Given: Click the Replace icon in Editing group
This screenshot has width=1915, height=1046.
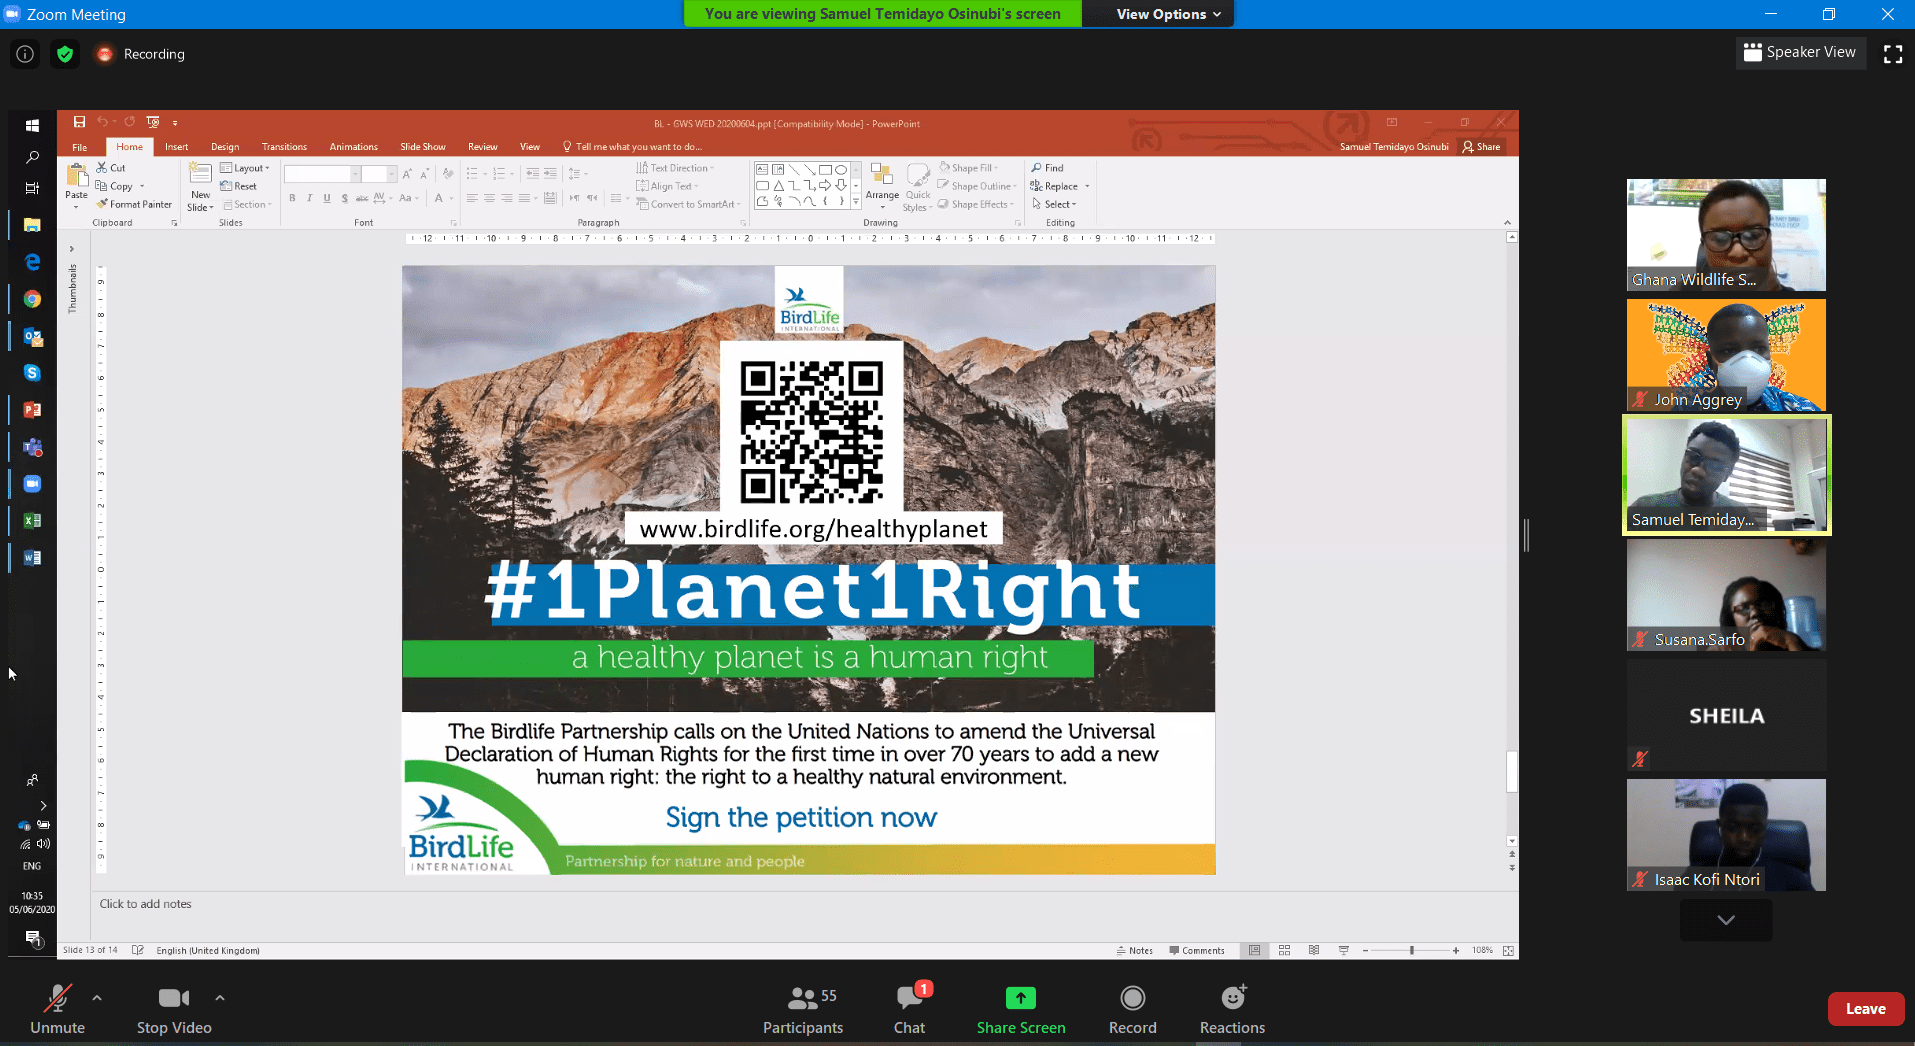Looking at the screenshot, I should [x=1037, y=186].
